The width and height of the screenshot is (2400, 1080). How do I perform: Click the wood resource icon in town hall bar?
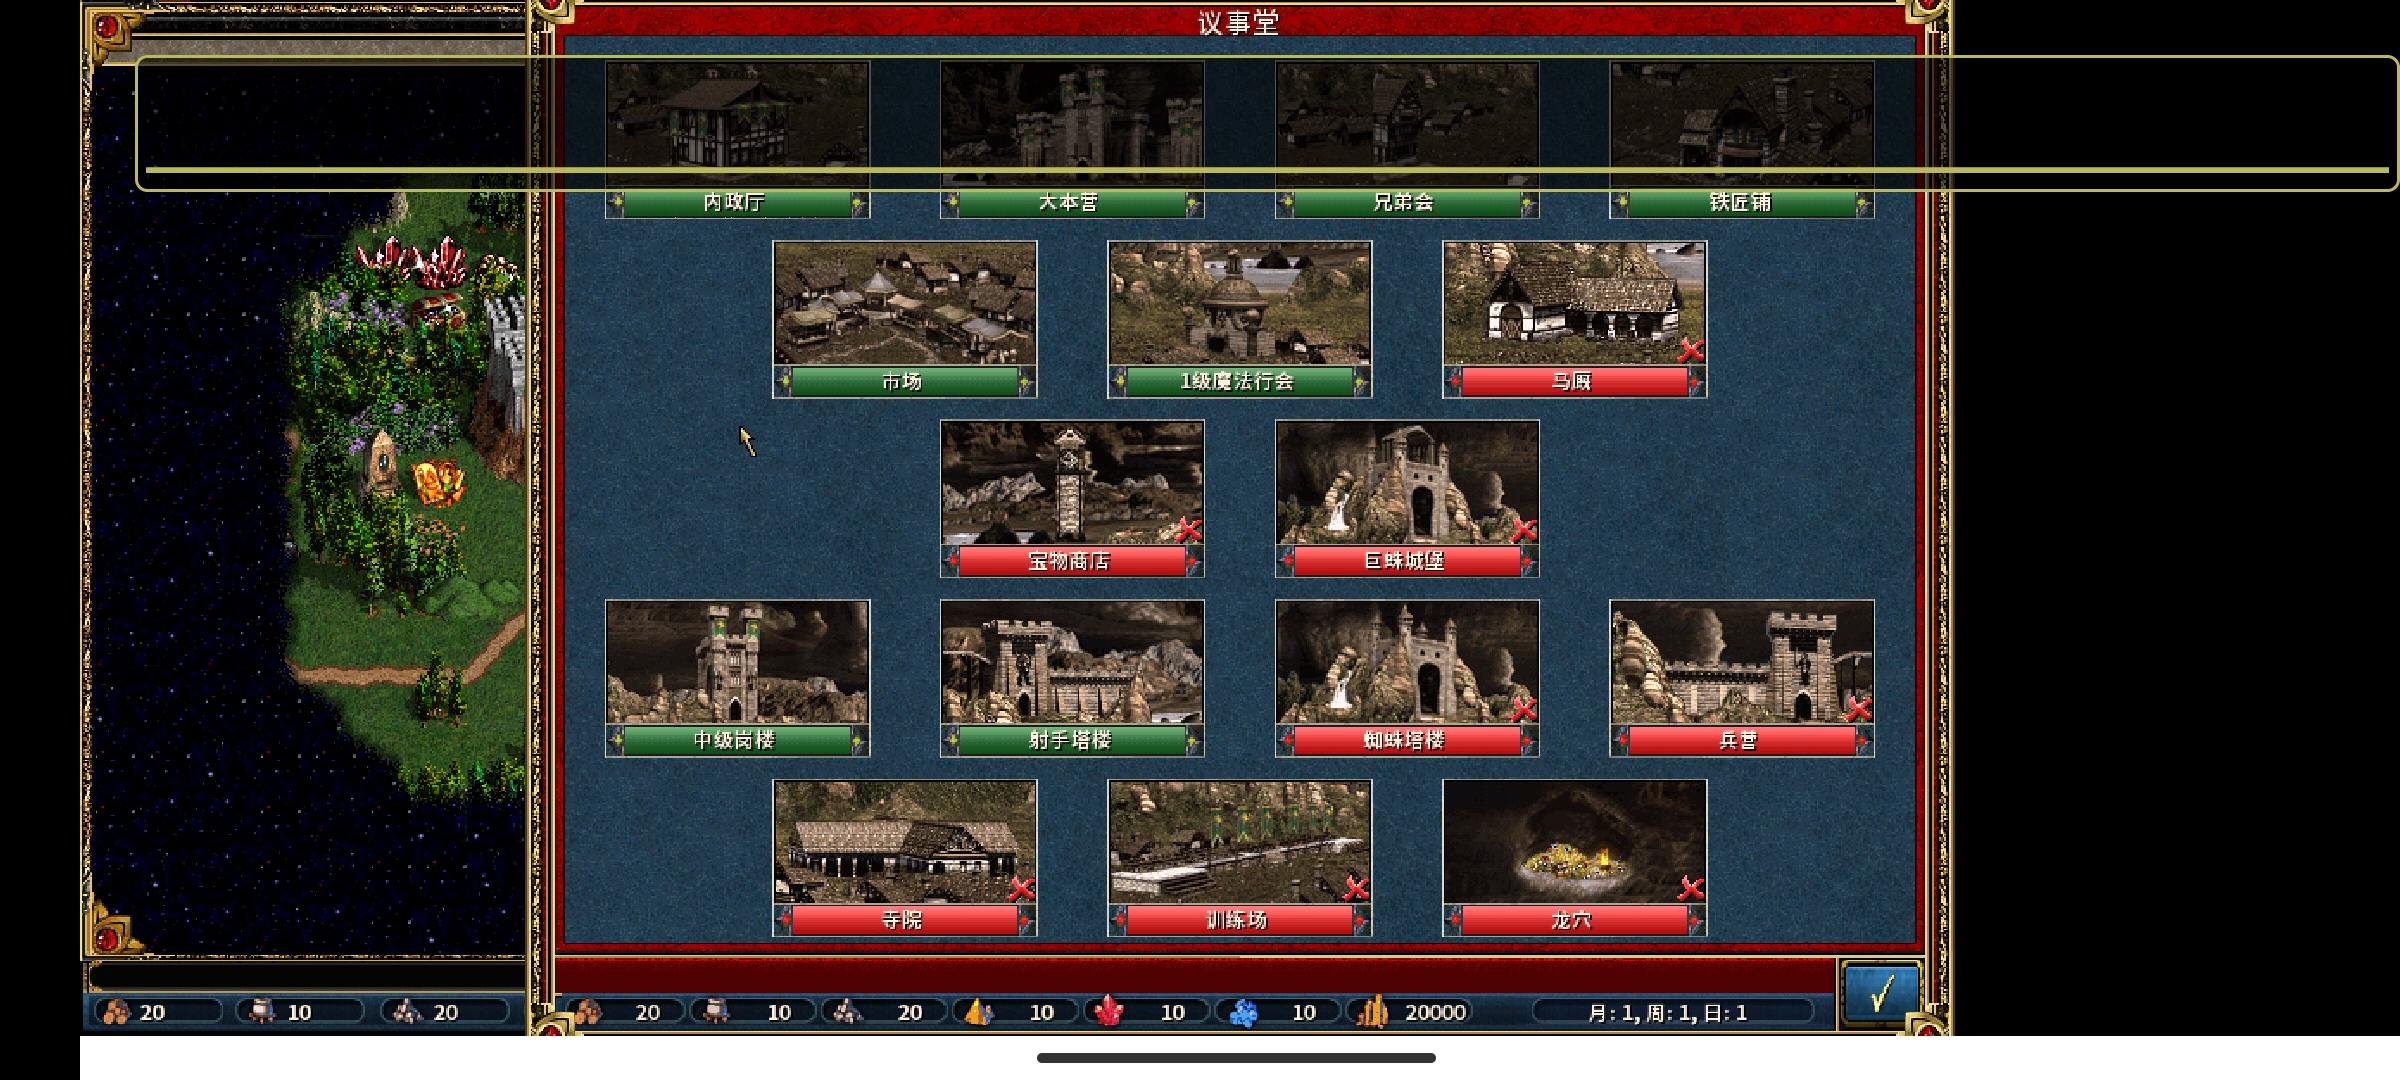(588, 1012)
